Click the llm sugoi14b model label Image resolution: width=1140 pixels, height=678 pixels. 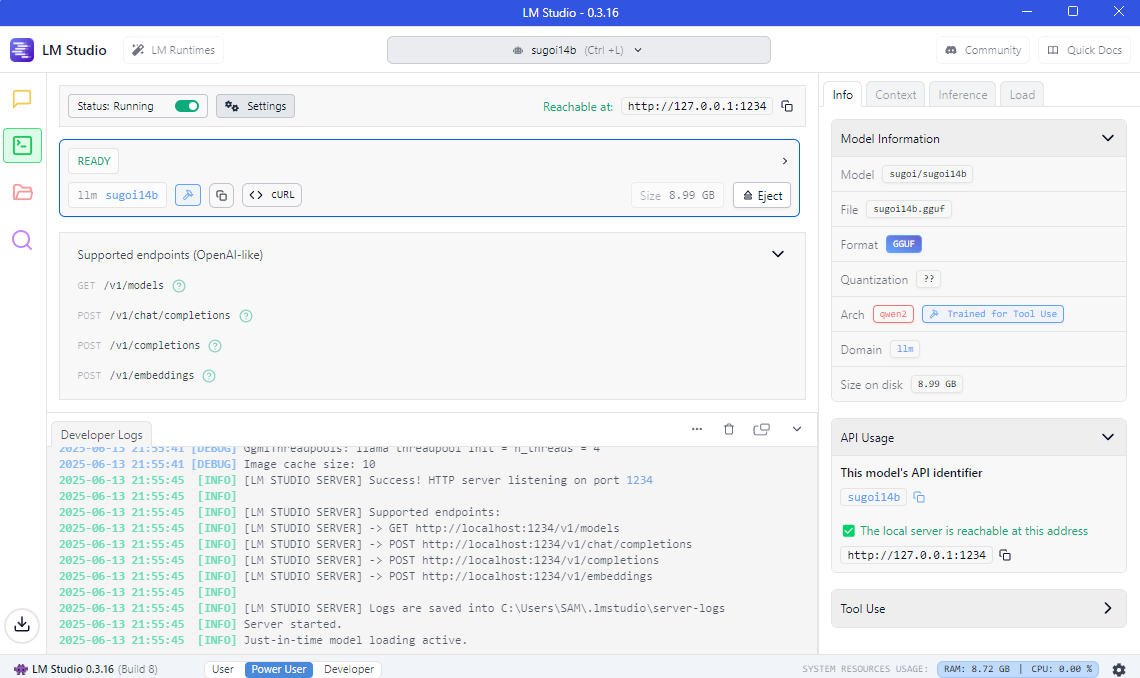point(118,195)
